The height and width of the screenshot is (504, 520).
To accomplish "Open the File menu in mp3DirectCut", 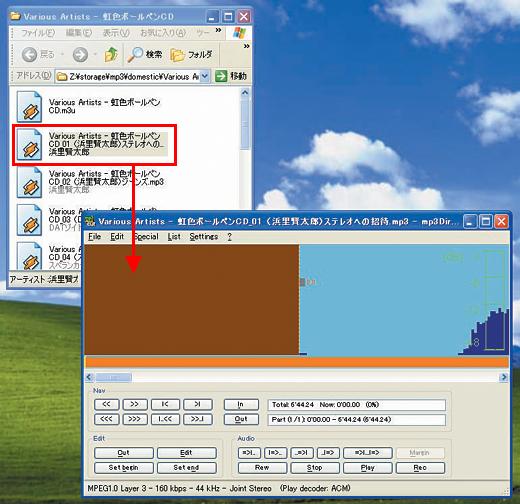I will tap(94, 237).
